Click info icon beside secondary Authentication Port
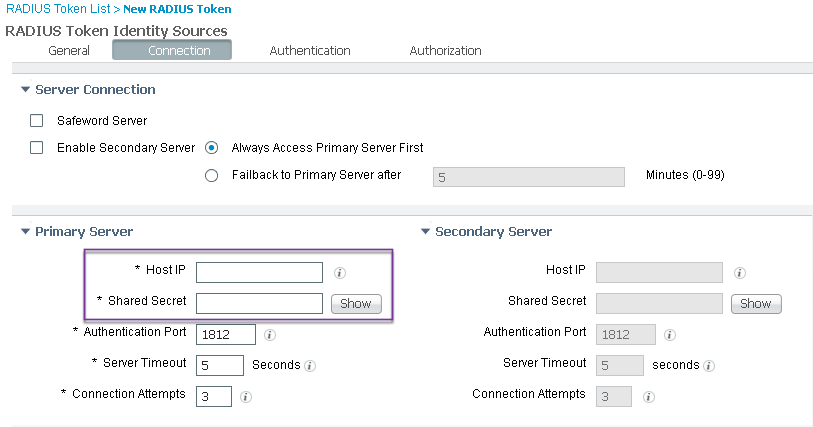Screen dimensions: 813x427 click(669, 335)
